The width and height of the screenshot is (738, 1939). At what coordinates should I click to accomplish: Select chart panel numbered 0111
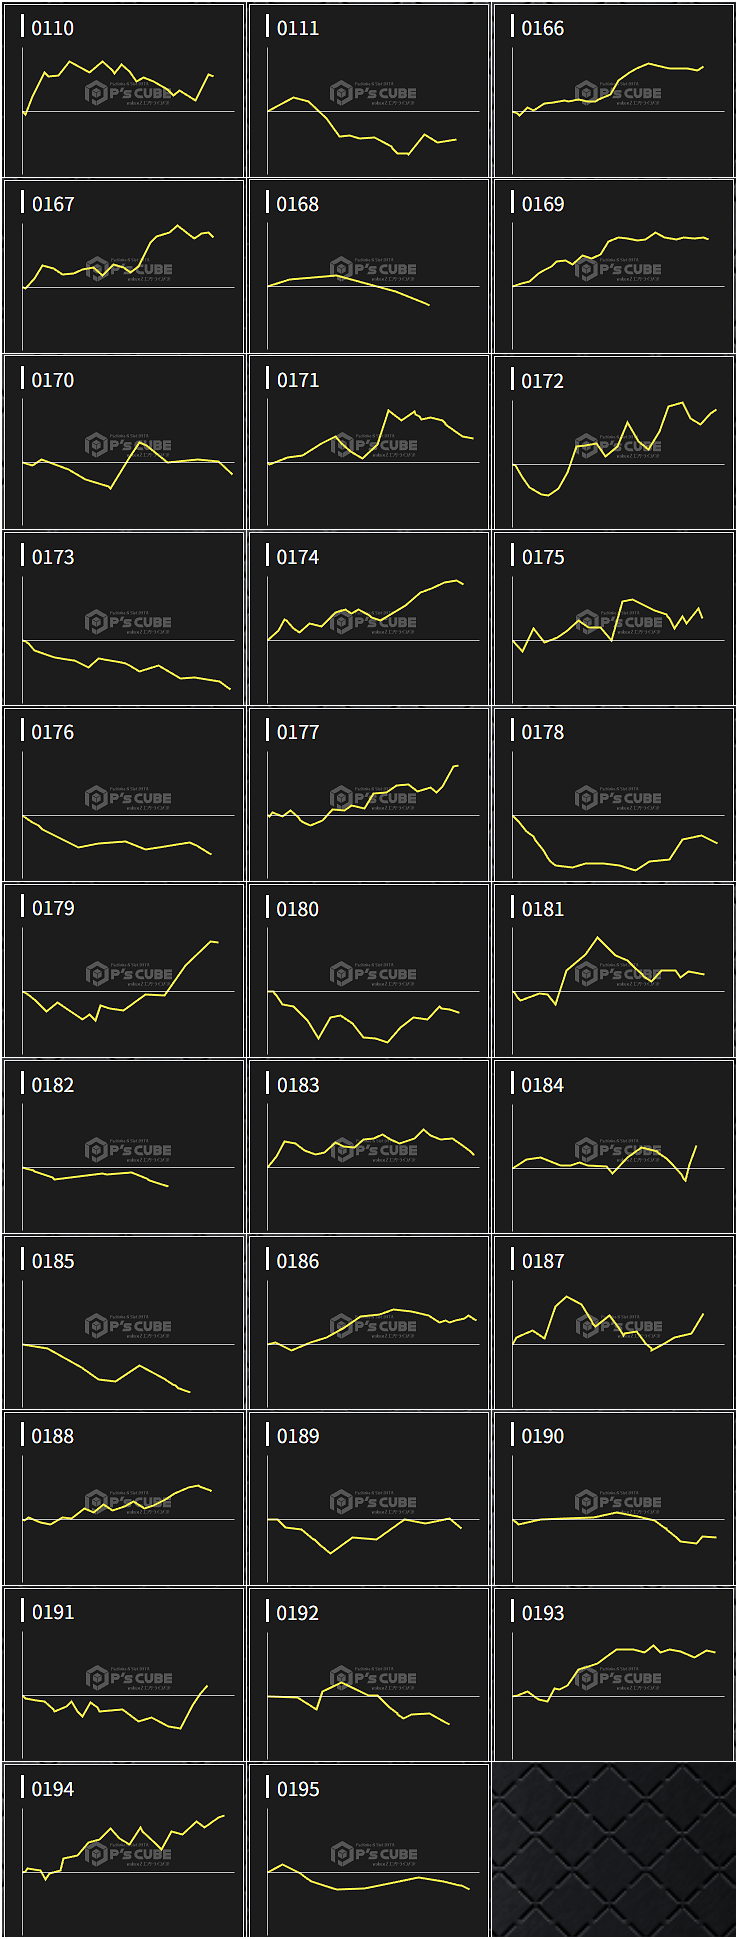pos(369,91)
